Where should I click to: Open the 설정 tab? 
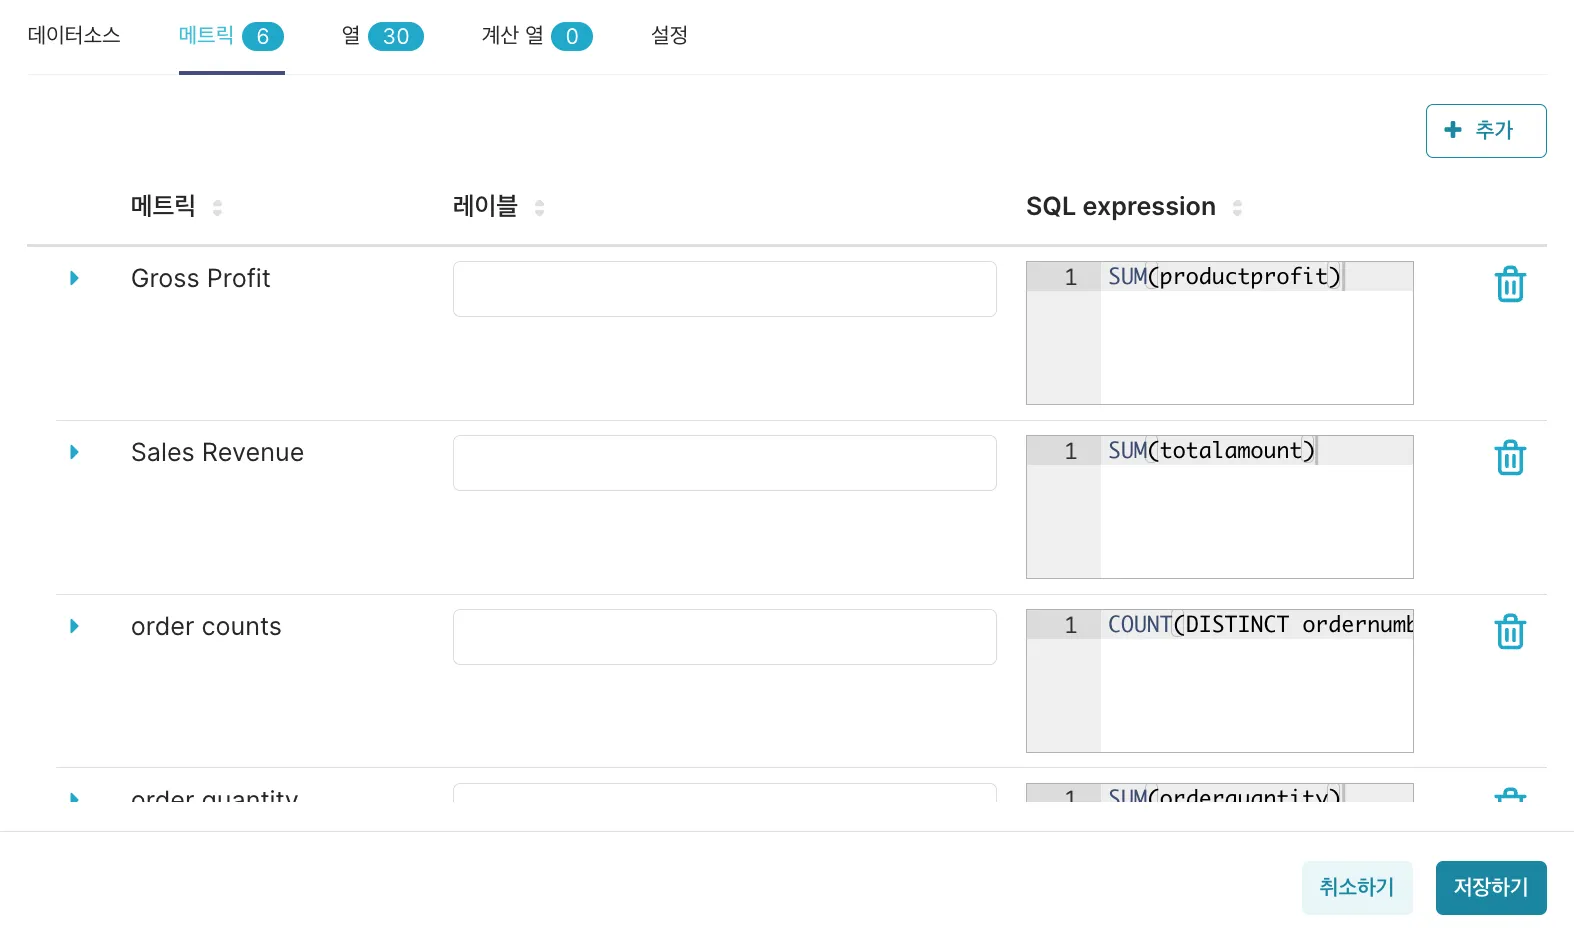pyautogui.click(x=669, y=36)
